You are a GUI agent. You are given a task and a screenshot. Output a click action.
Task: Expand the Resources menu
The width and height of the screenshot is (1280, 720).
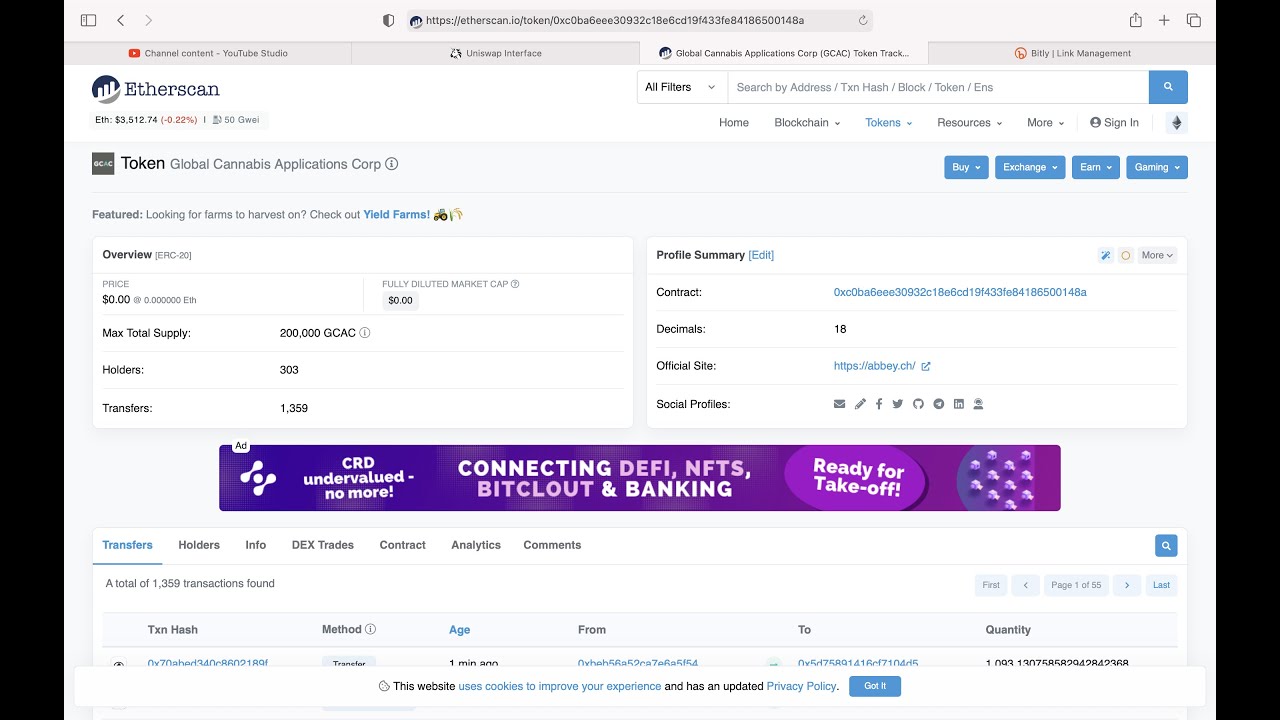(x=970, y=122)
